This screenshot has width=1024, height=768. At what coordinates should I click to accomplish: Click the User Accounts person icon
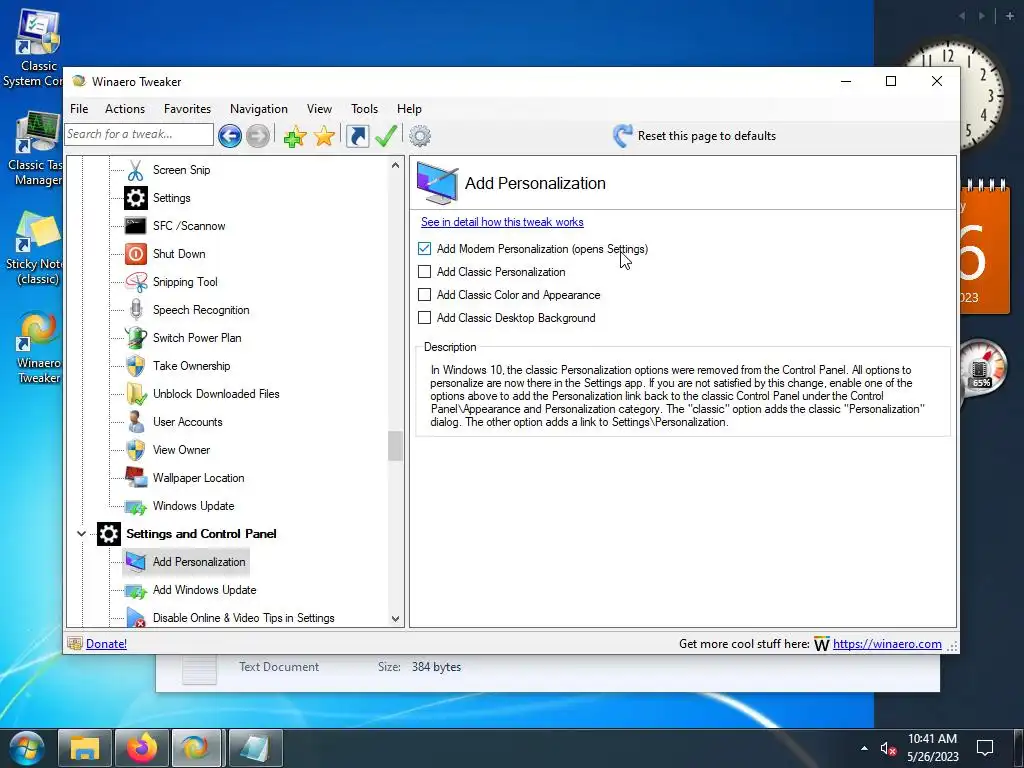point(136,422)
